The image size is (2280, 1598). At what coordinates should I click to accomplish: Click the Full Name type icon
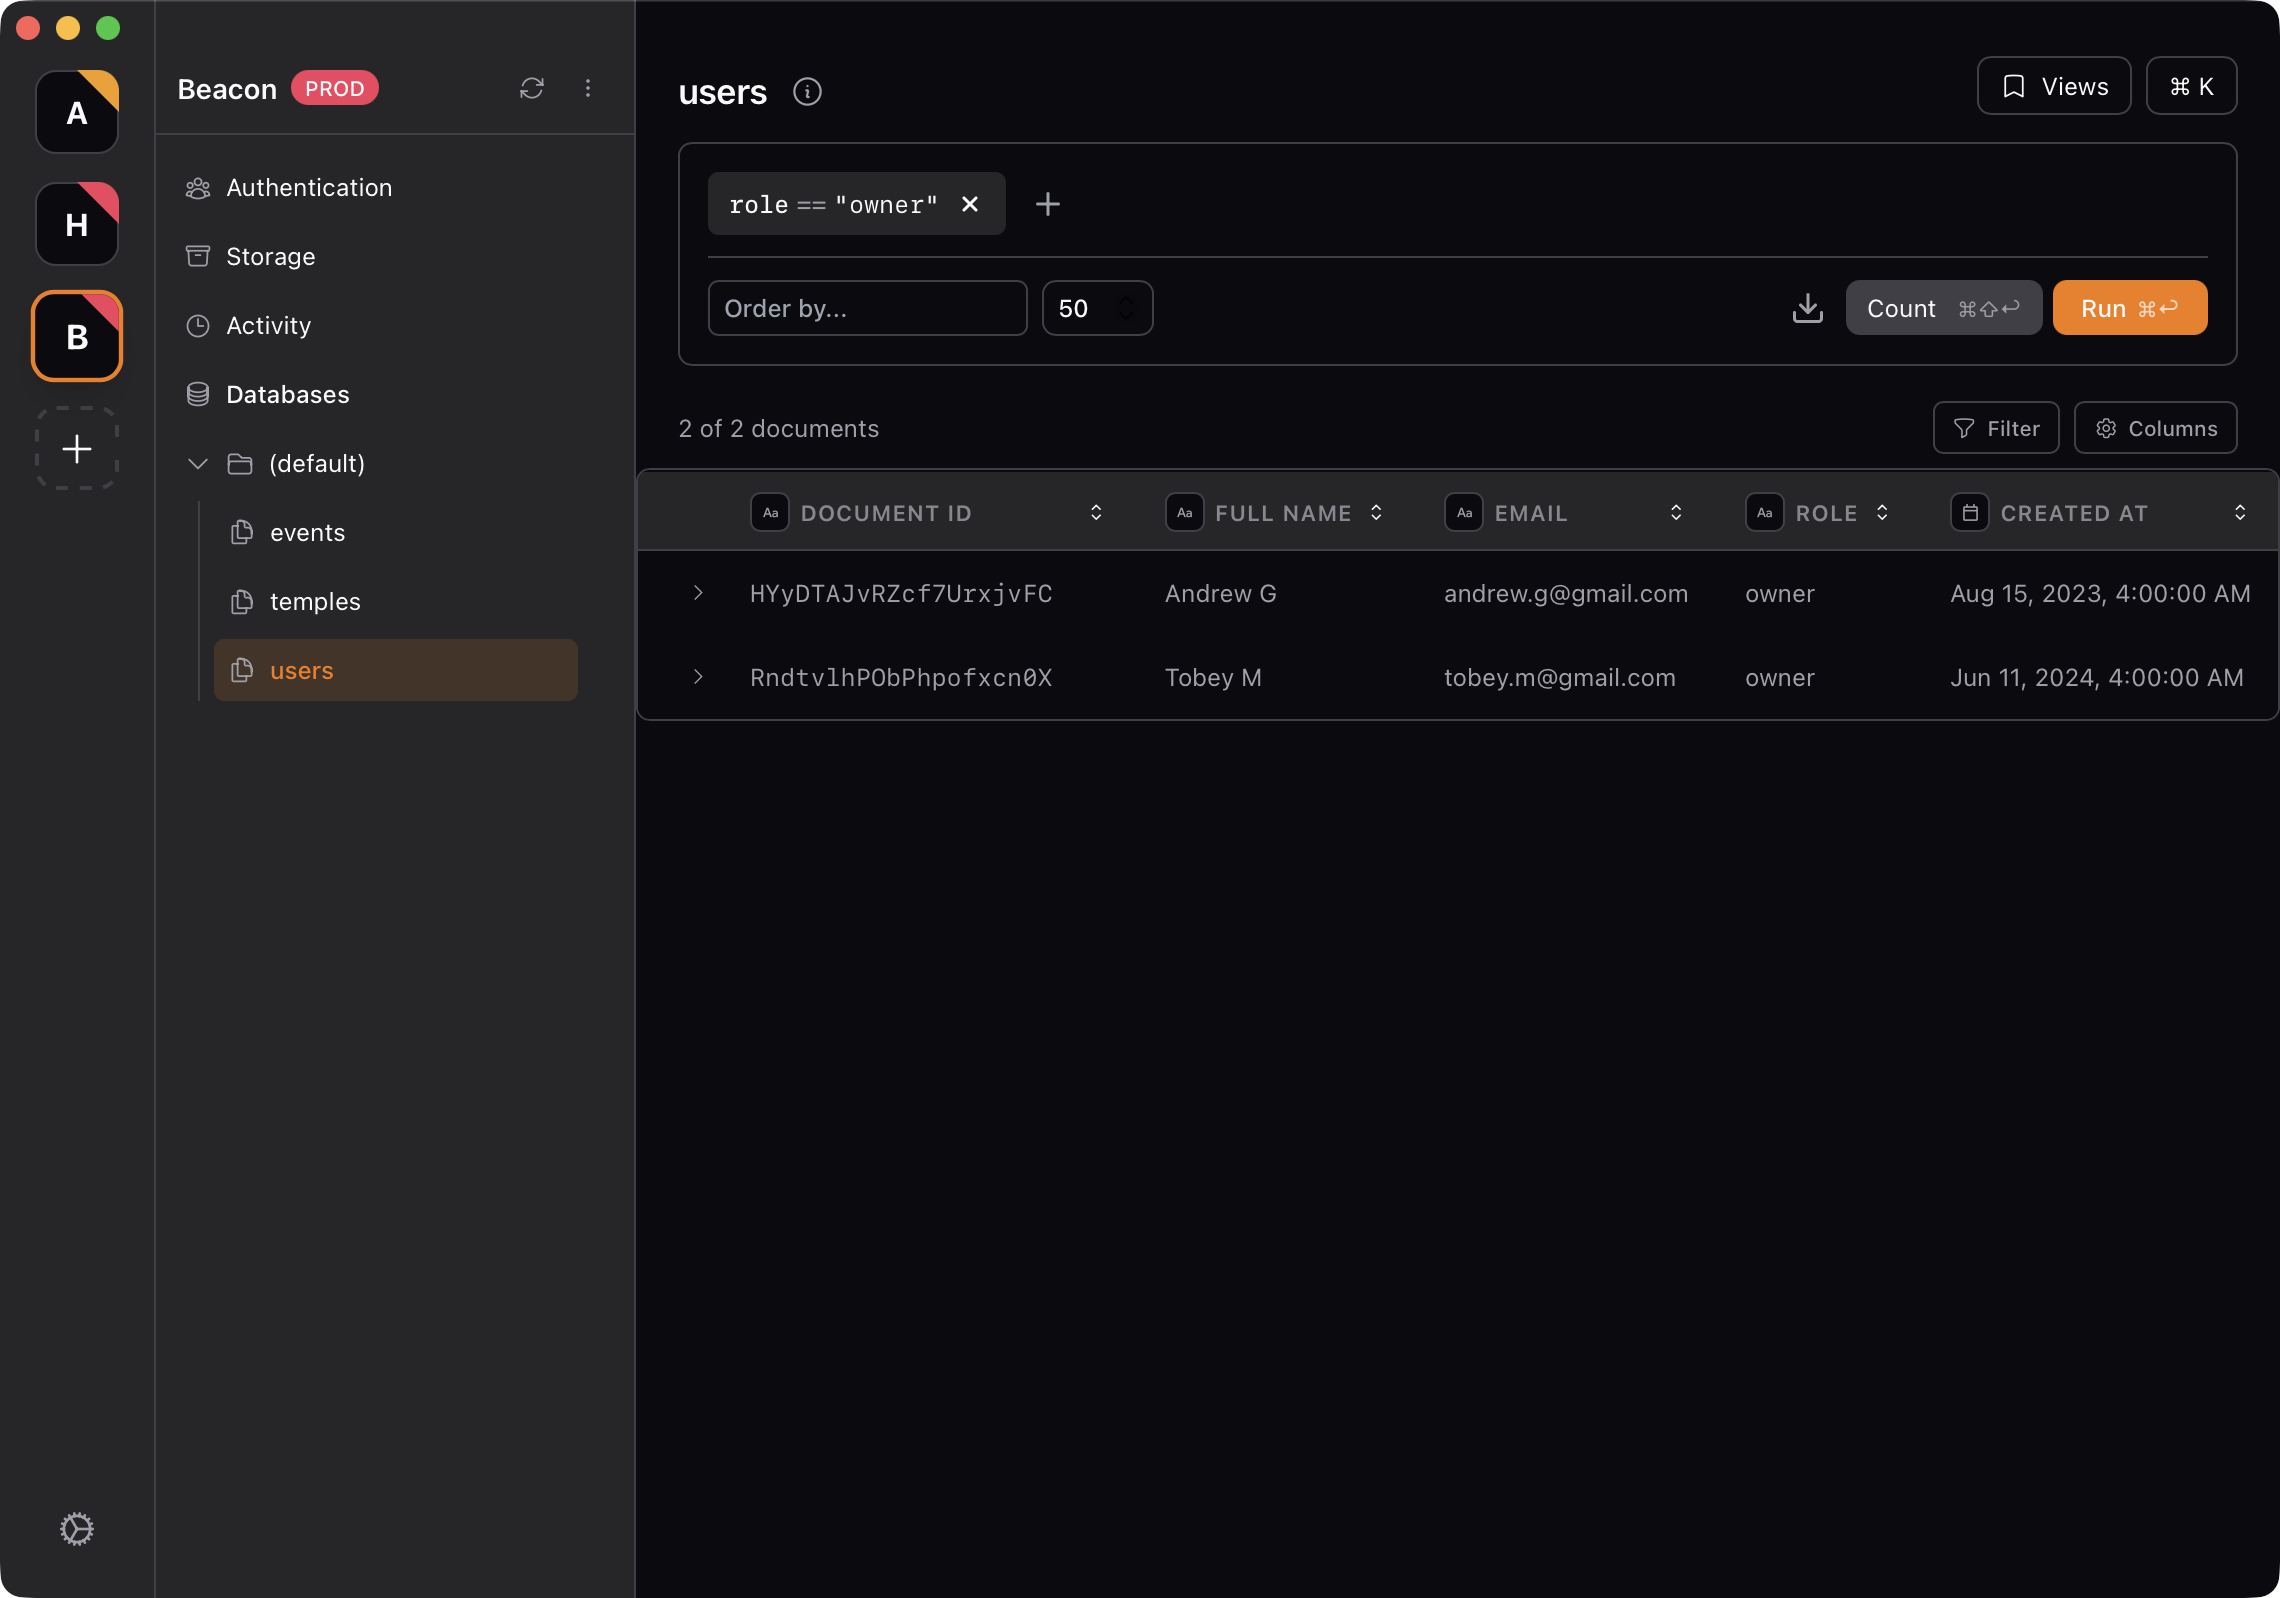coord(1184,512)
